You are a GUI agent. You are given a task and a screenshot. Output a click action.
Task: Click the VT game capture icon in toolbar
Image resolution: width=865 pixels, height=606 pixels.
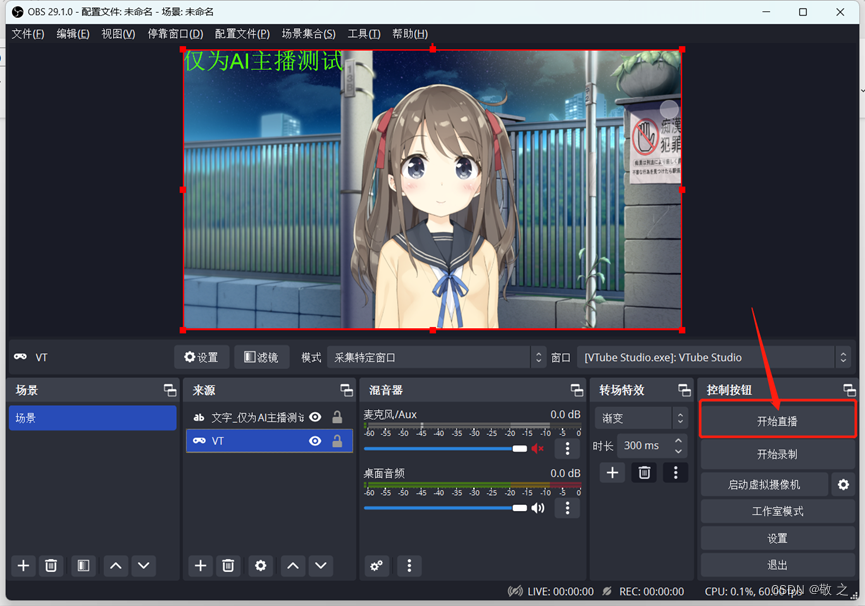click(x=20, y=357)
